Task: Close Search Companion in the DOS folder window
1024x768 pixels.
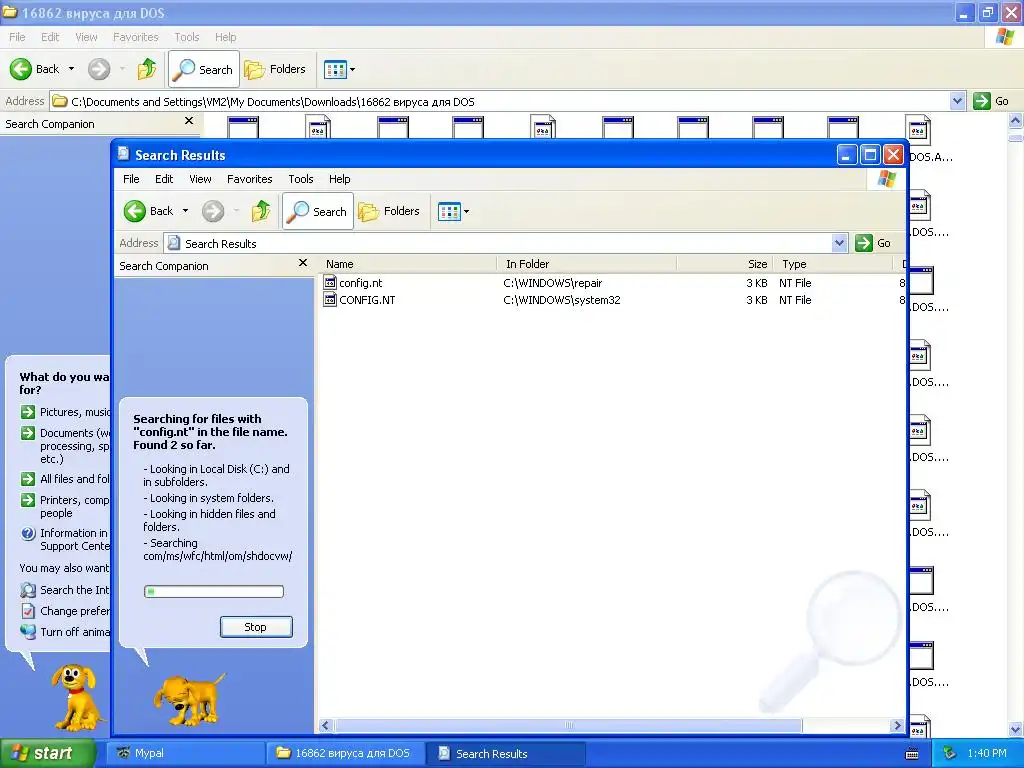Action: tap(189, 121)
